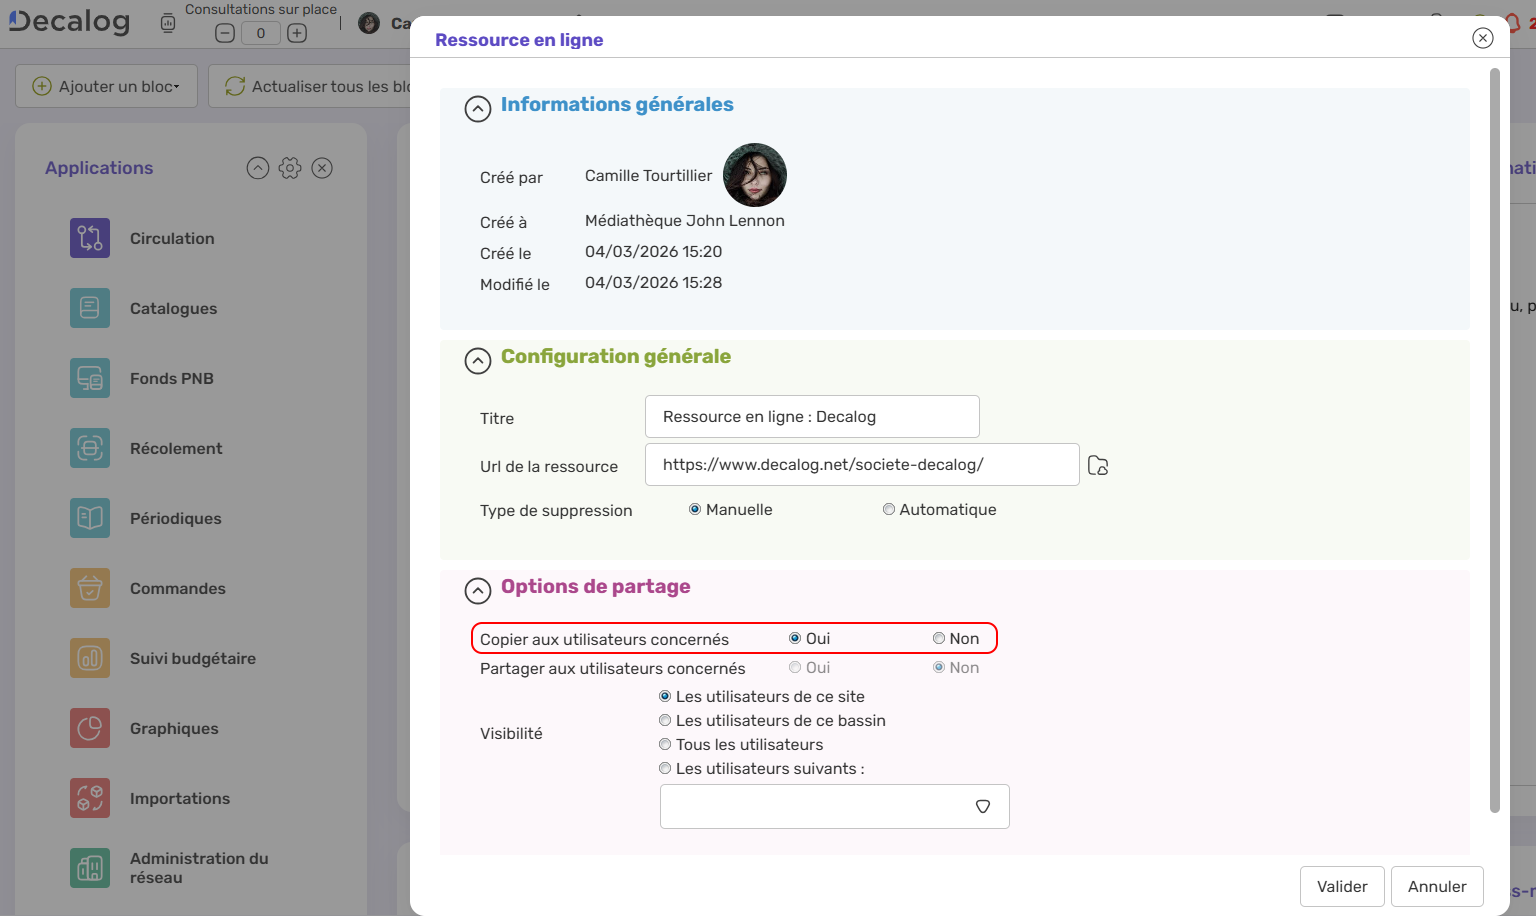Open Applications block settings gear
This screenshot has width=1536, height=916.
[x=290, y=168]
